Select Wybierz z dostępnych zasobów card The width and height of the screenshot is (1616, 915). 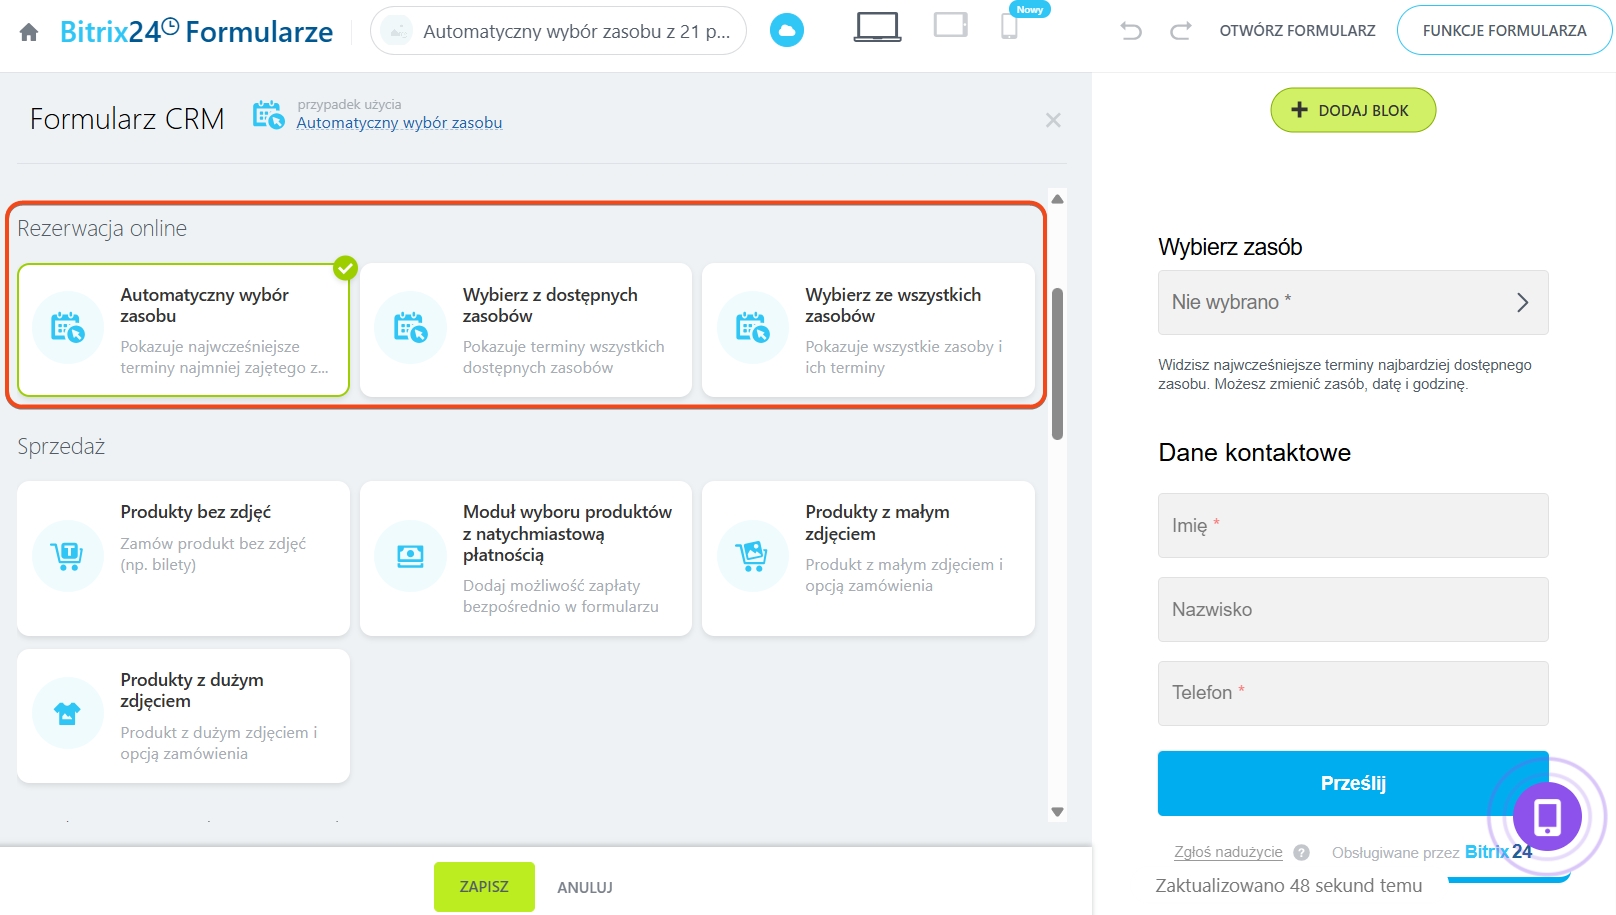526,330
